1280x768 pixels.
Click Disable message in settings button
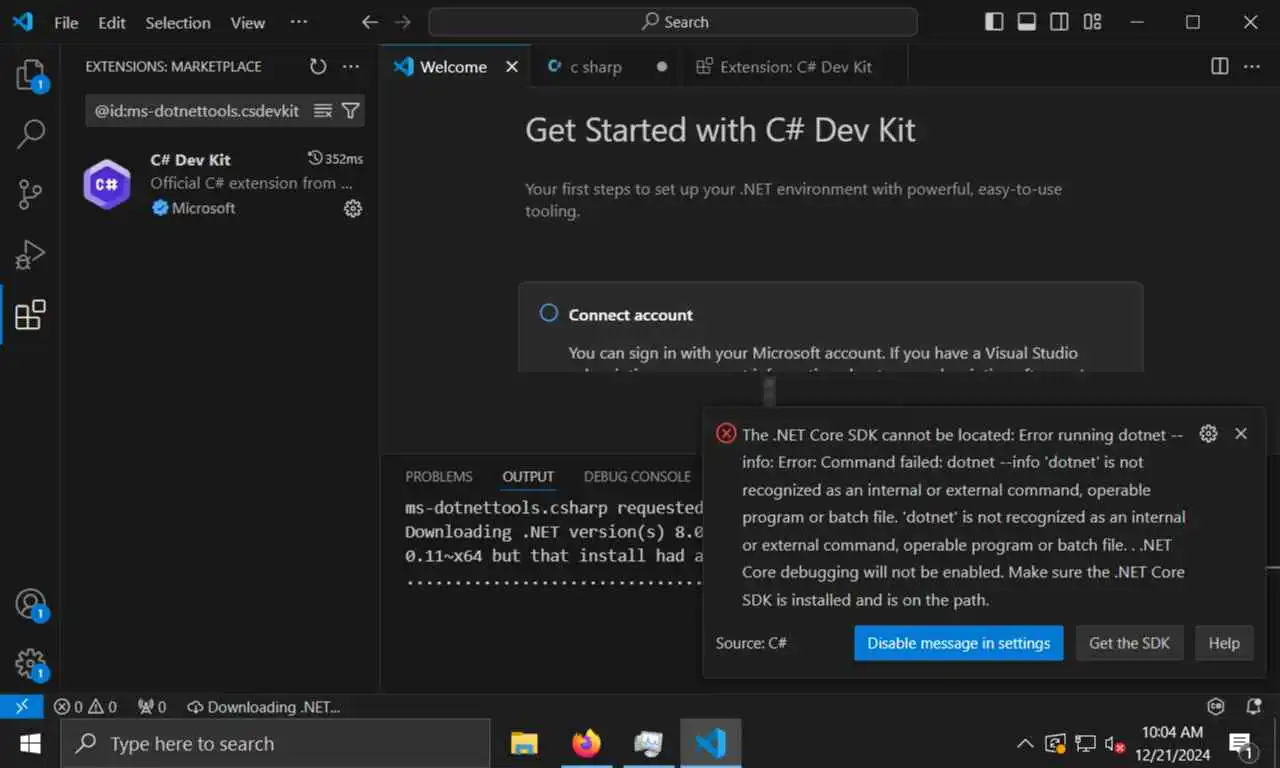(x=959, y=643)
